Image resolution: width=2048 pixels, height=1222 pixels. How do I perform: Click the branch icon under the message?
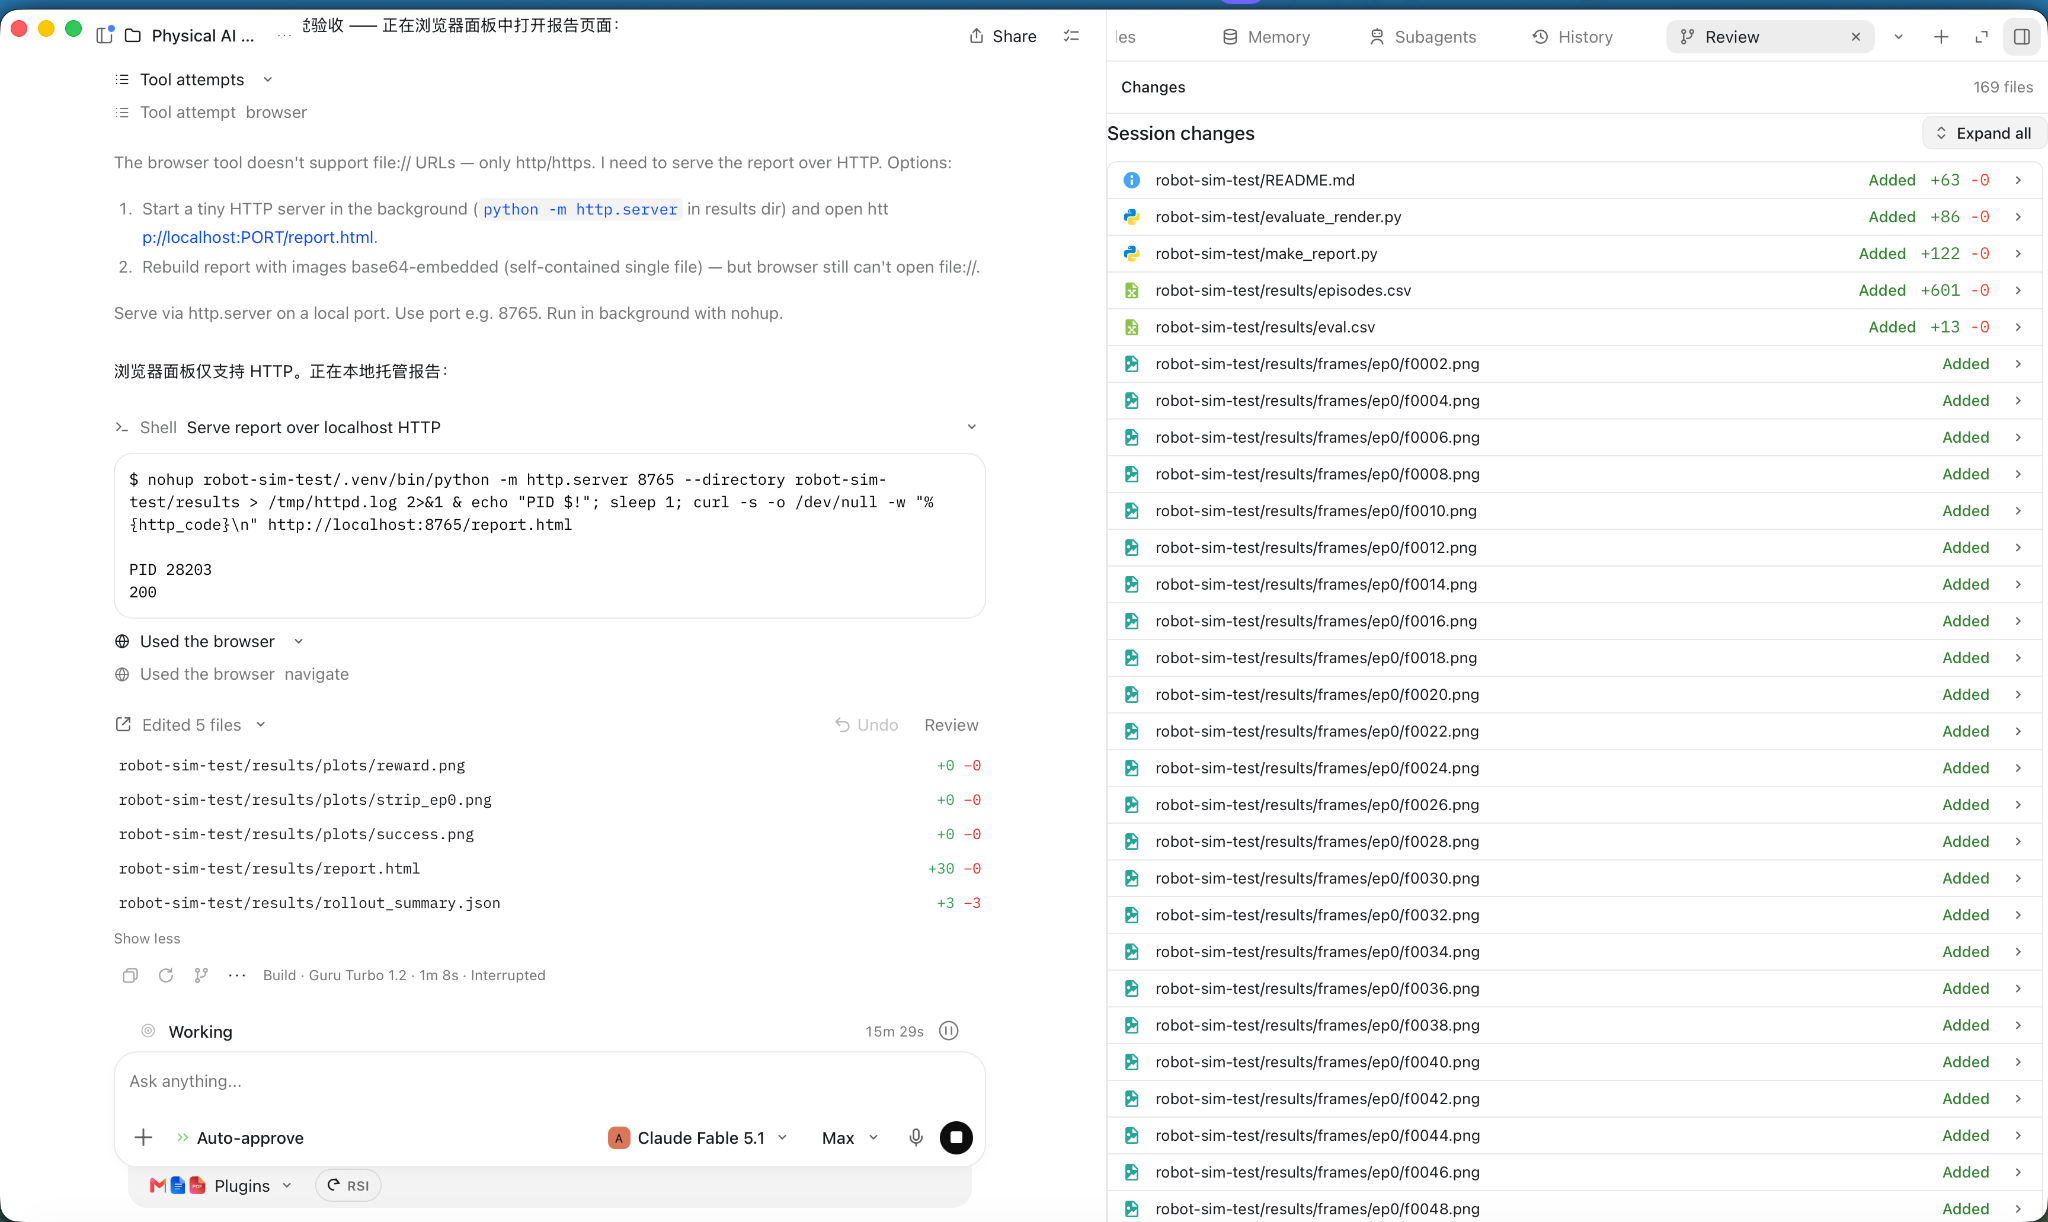click(x=201, y=975)
